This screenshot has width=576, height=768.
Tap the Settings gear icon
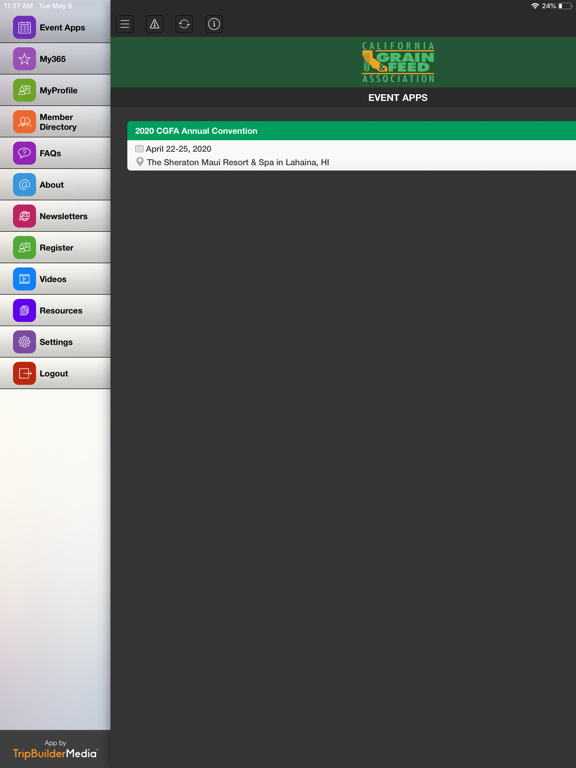point(24,342)
